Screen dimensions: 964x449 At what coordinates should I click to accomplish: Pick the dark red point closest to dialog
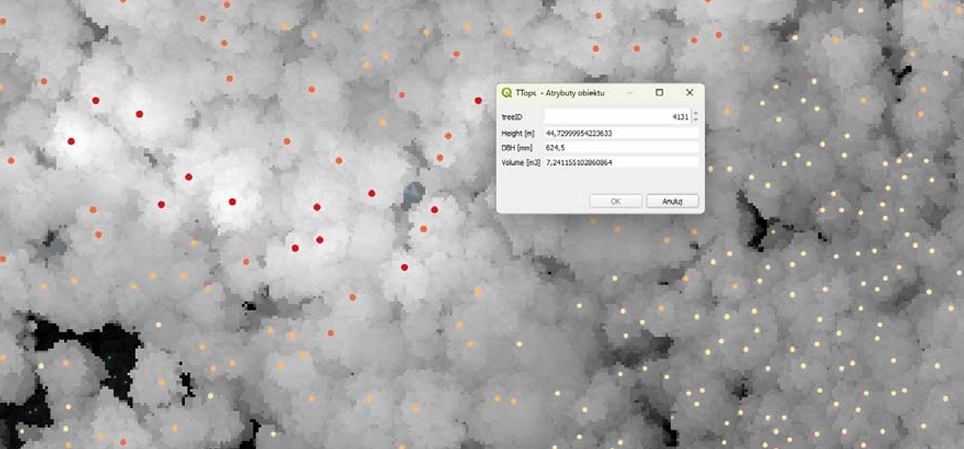click(433, 210)
